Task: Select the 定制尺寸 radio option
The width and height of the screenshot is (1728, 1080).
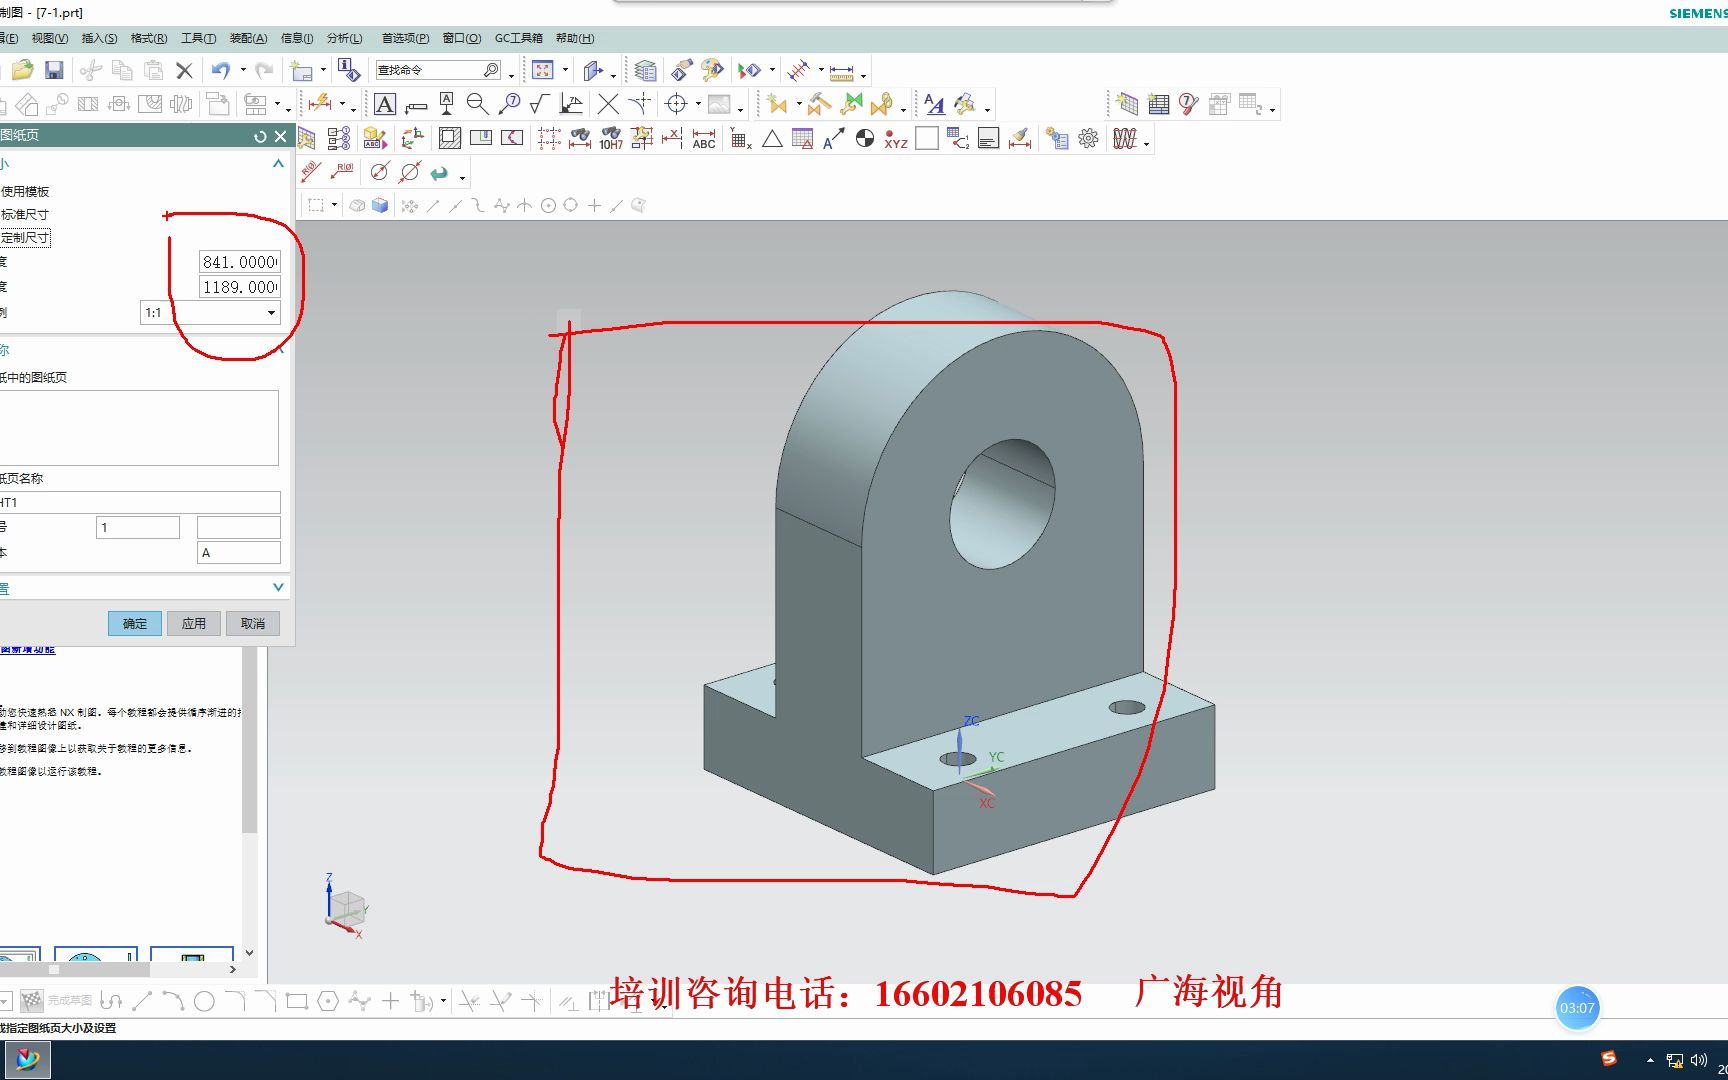Action: pyautogui.click(x=24, y=237)
